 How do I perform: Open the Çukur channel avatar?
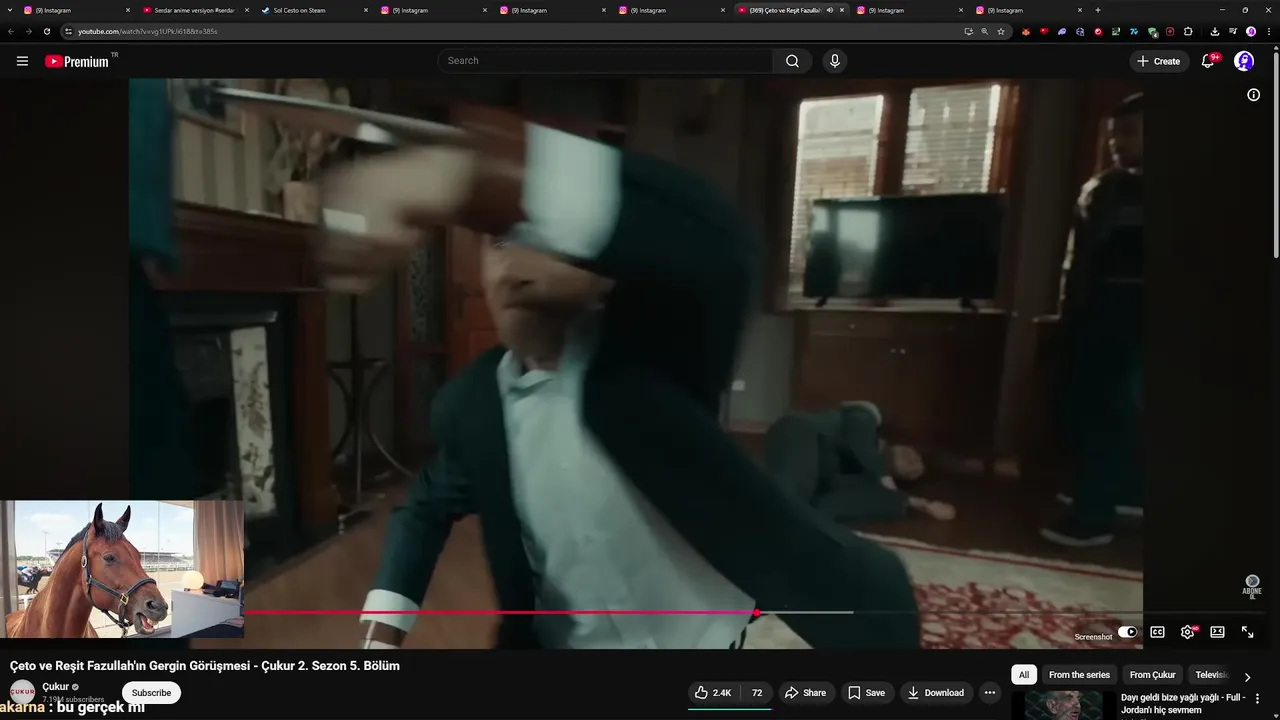point(22,692)
